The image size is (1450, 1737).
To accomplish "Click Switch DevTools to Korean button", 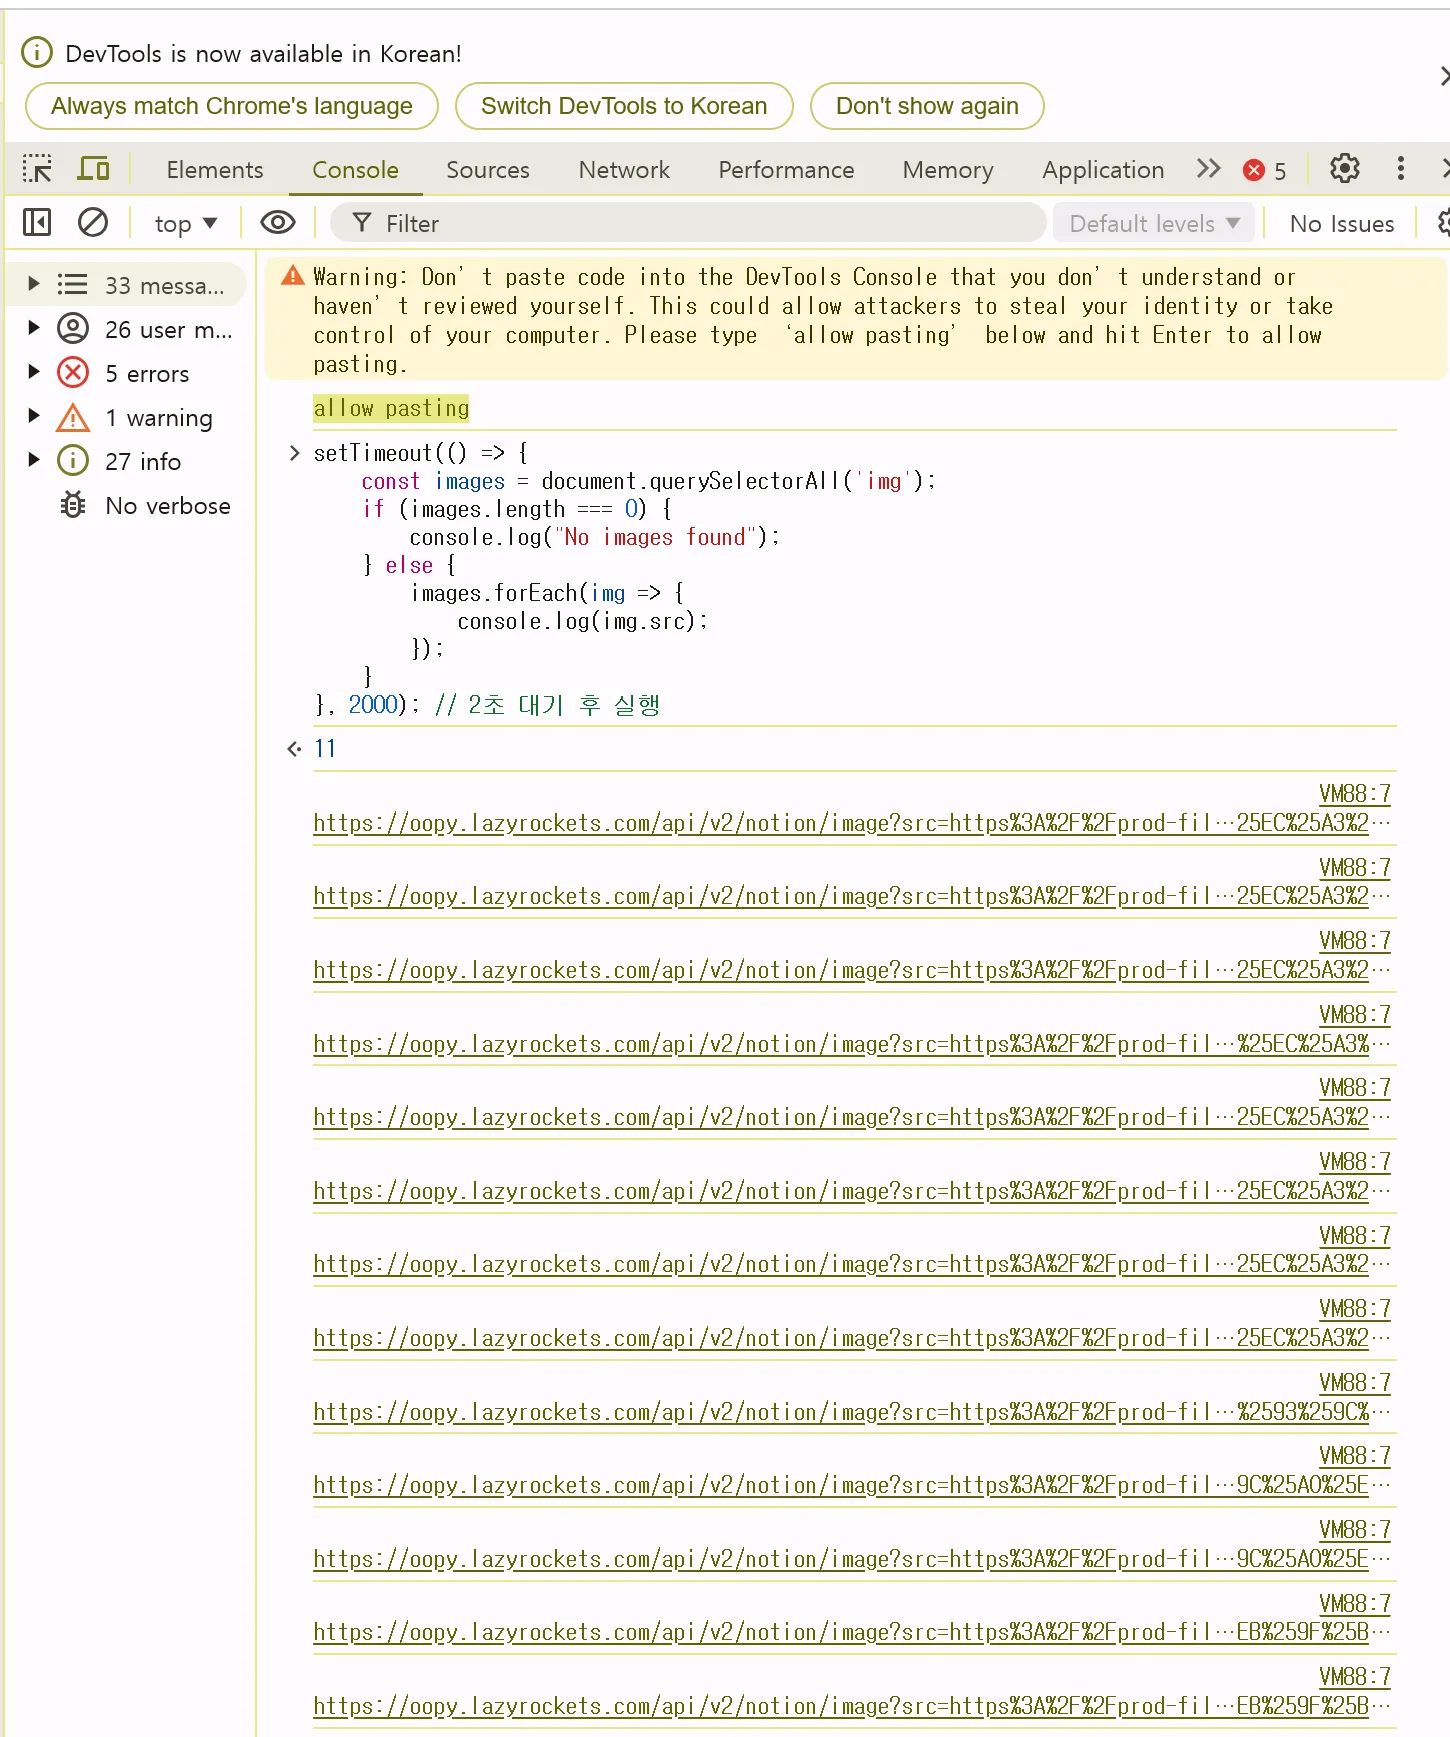I will pos(623,106).
